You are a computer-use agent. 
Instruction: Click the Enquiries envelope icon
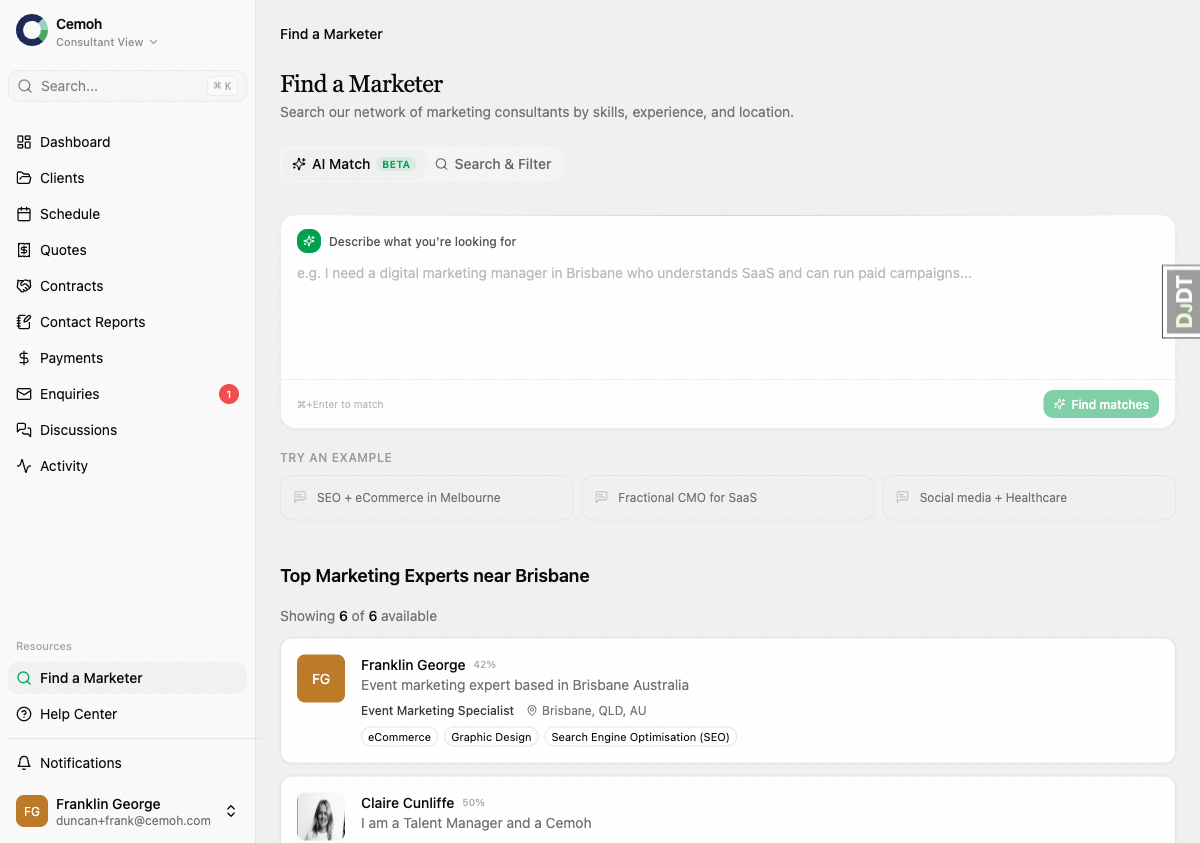[24, 394]
